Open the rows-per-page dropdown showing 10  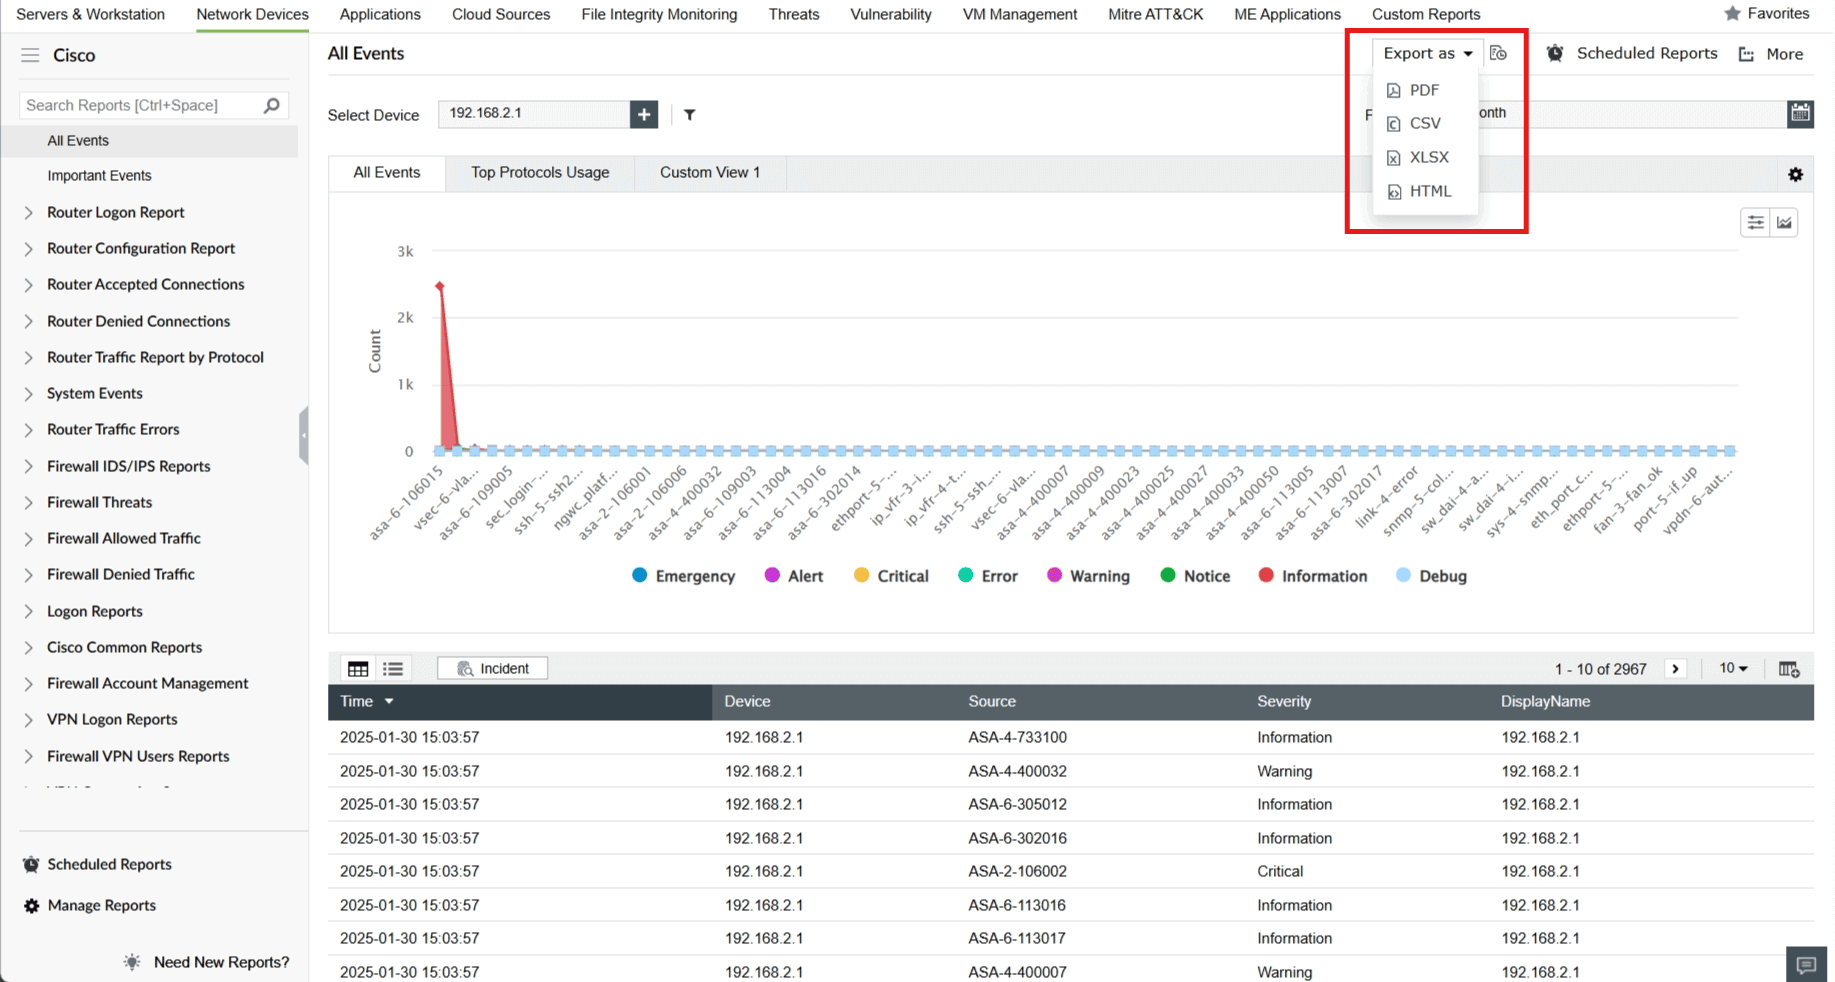[x=1733, y=668]
